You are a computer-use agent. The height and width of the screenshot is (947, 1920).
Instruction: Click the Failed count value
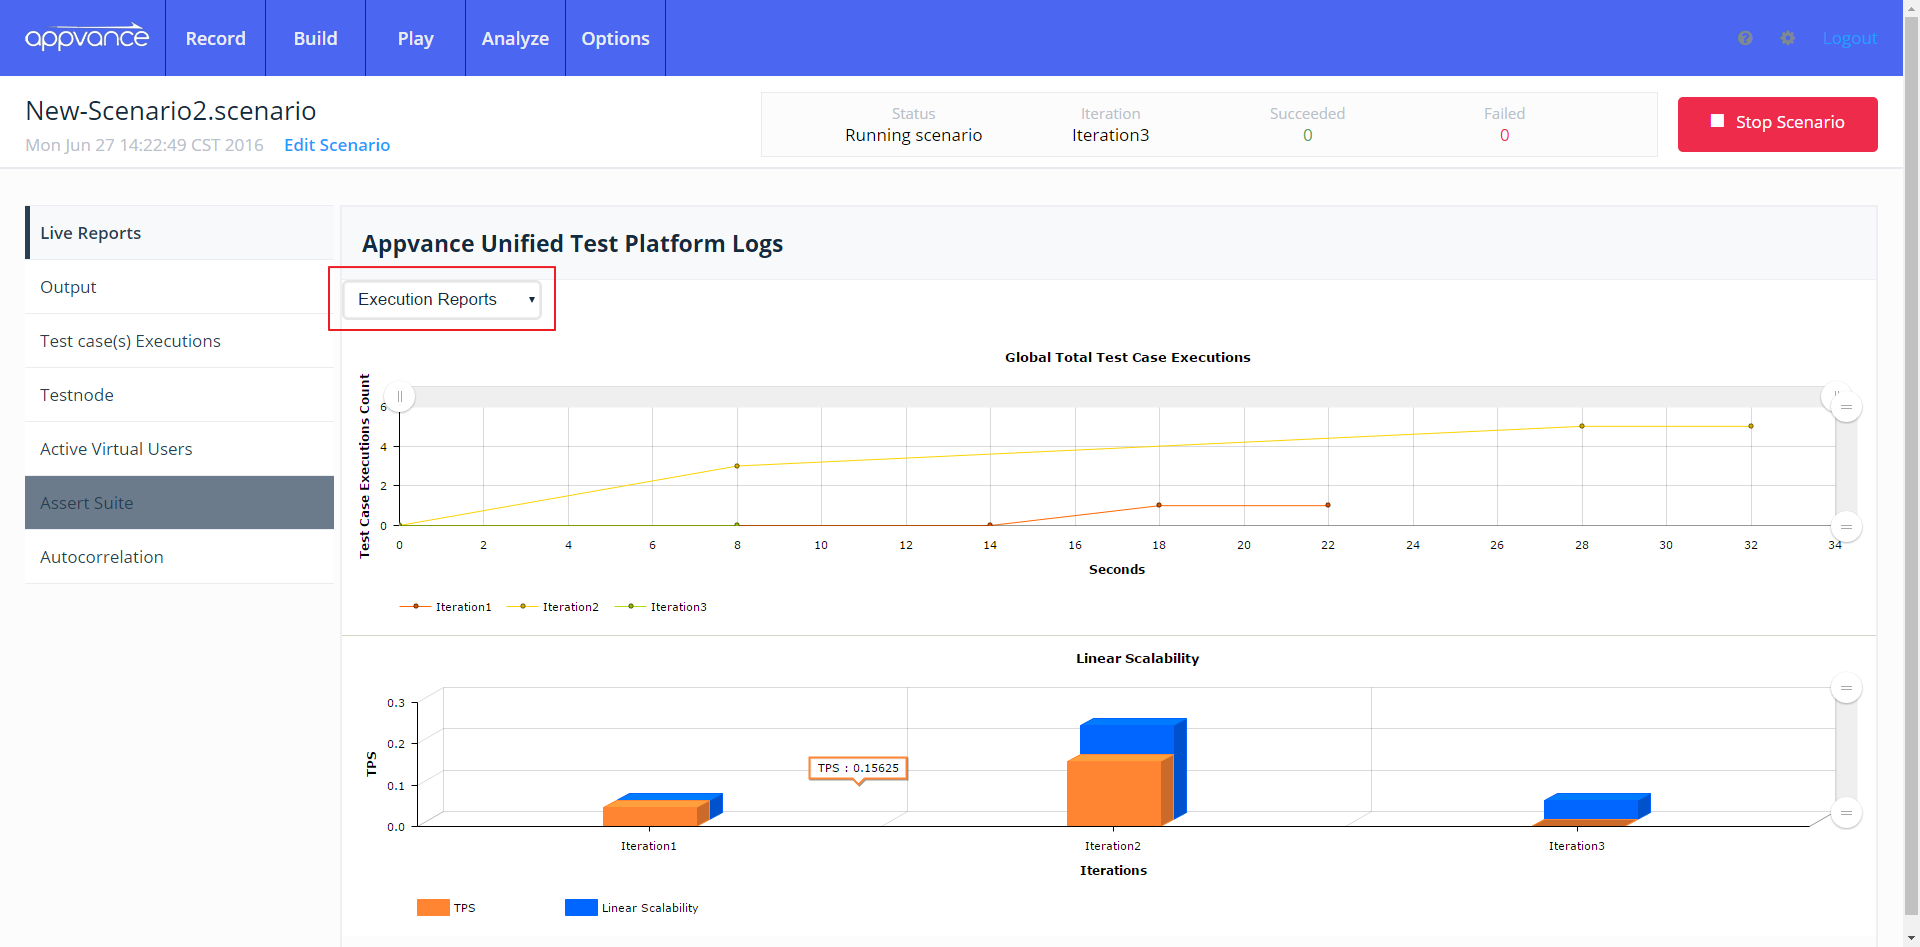tap(1504, 135)
